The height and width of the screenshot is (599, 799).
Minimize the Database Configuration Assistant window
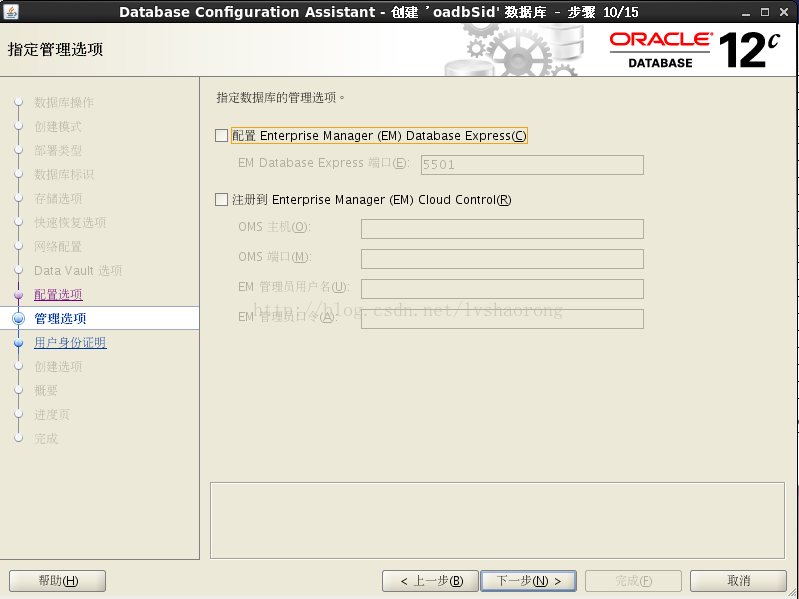pos(746,12)
